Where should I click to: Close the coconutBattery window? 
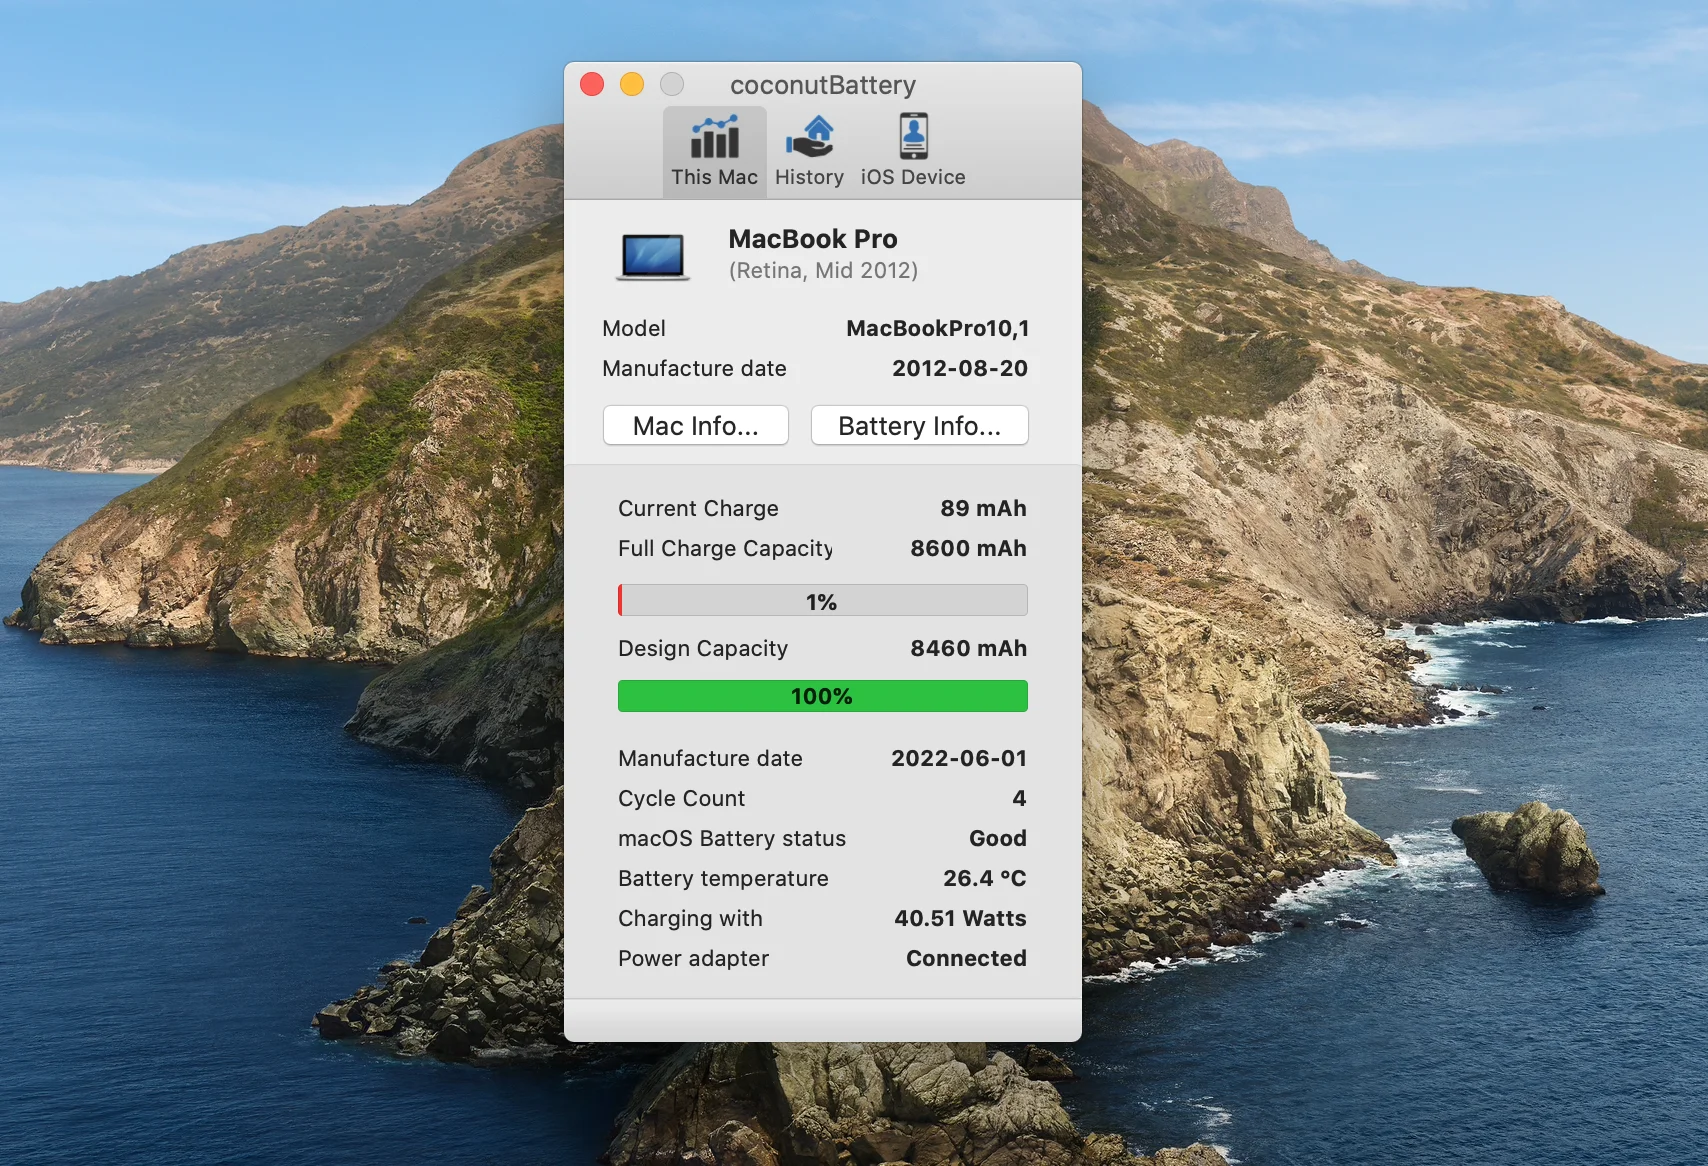tap(592, 85)
